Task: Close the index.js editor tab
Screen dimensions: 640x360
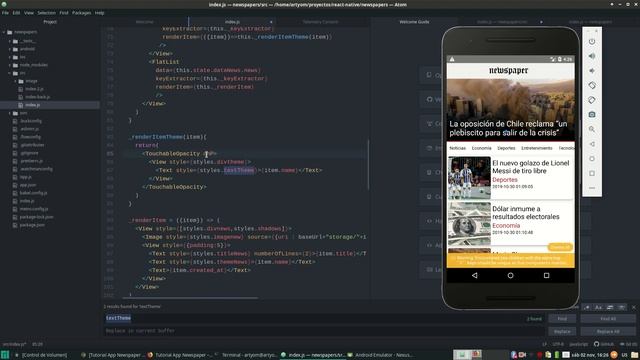Action: 271,22
